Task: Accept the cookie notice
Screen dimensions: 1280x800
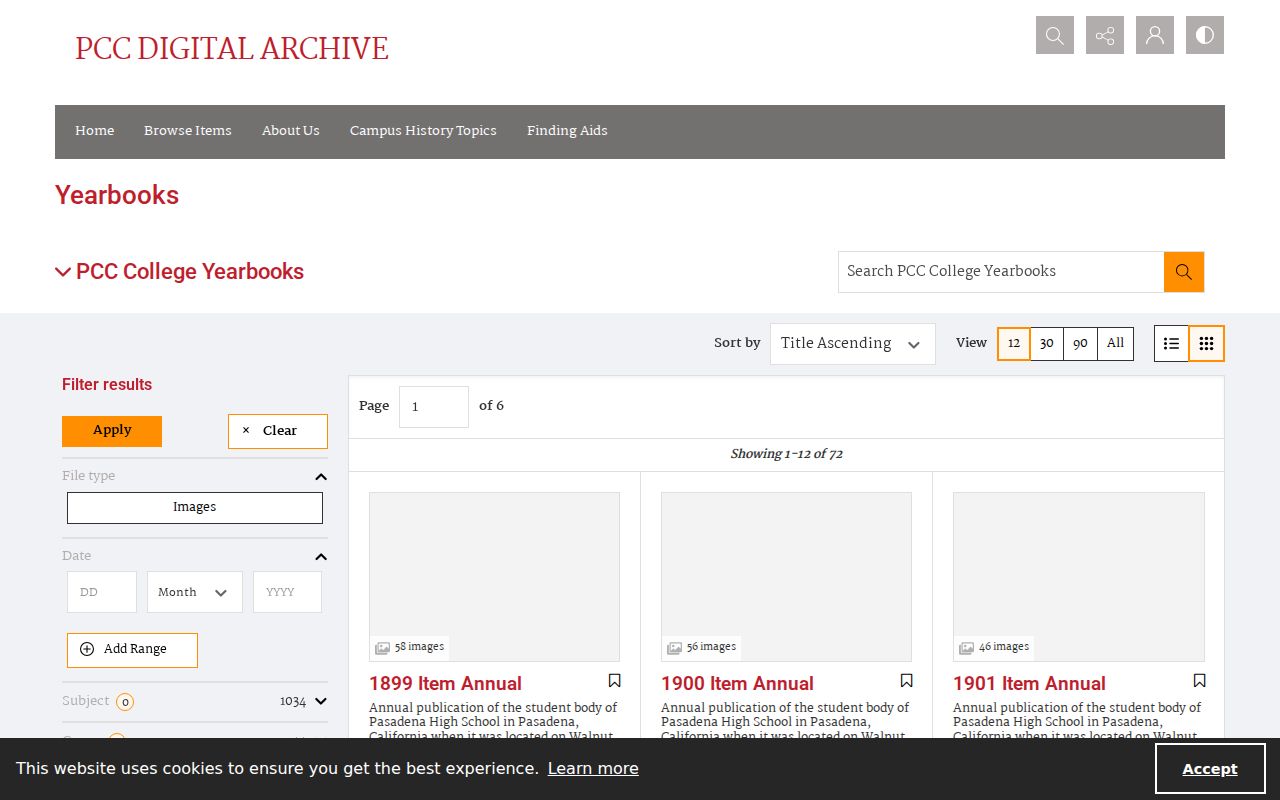Action: [1210, 769]
